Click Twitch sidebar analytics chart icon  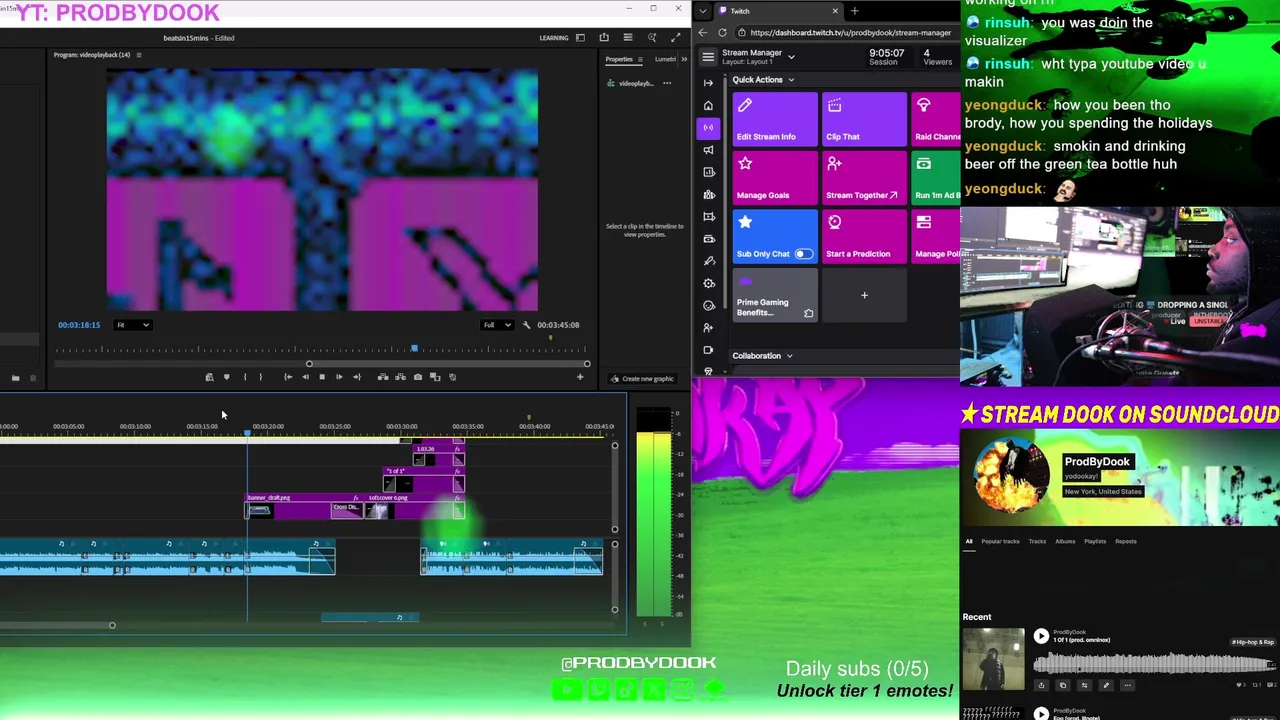pos(708,172)
